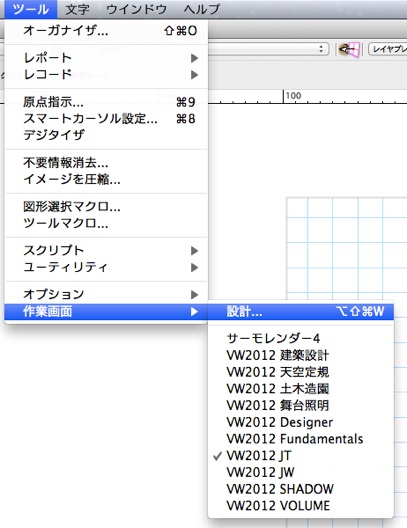Image resolution: width=407 pixels, height=528 pixels.
Task: Switch to VW2012 建築設計 workspace
Action: (x=301, y=355)
